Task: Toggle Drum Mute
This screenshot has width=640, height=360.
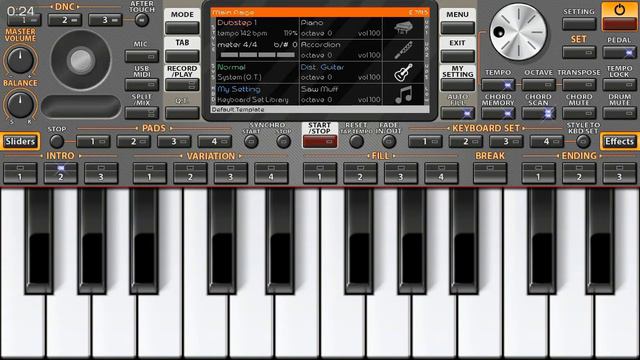Action: [619, 113]
